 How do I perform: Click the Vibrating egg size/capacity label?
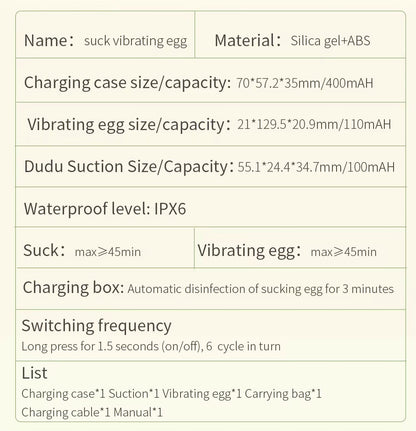tap(129, 125)
